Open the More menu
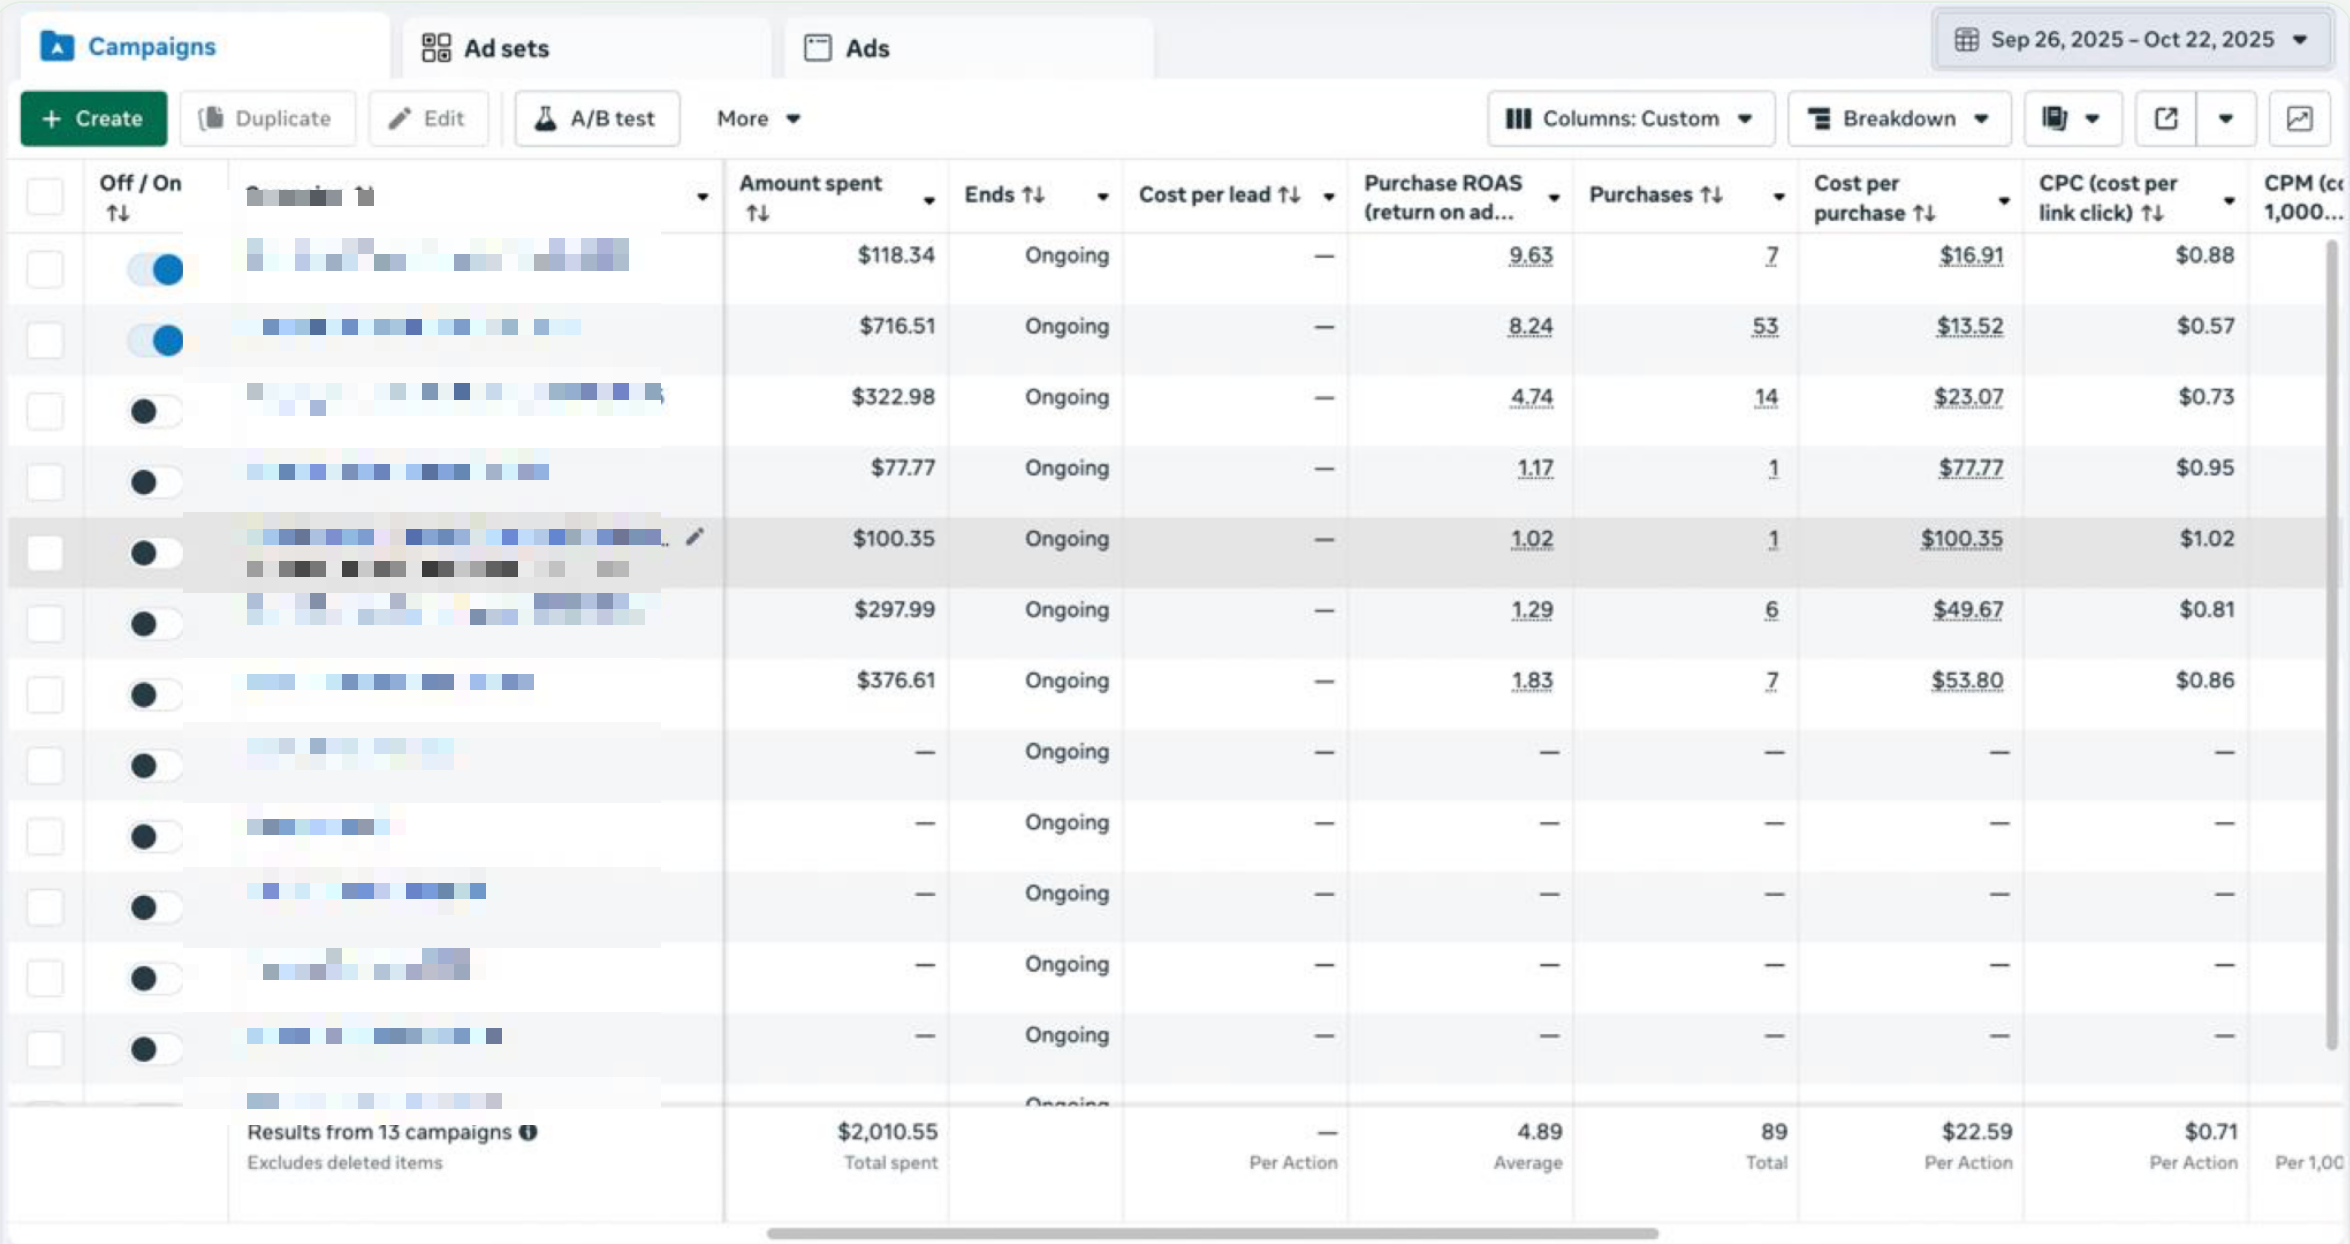 758,118
